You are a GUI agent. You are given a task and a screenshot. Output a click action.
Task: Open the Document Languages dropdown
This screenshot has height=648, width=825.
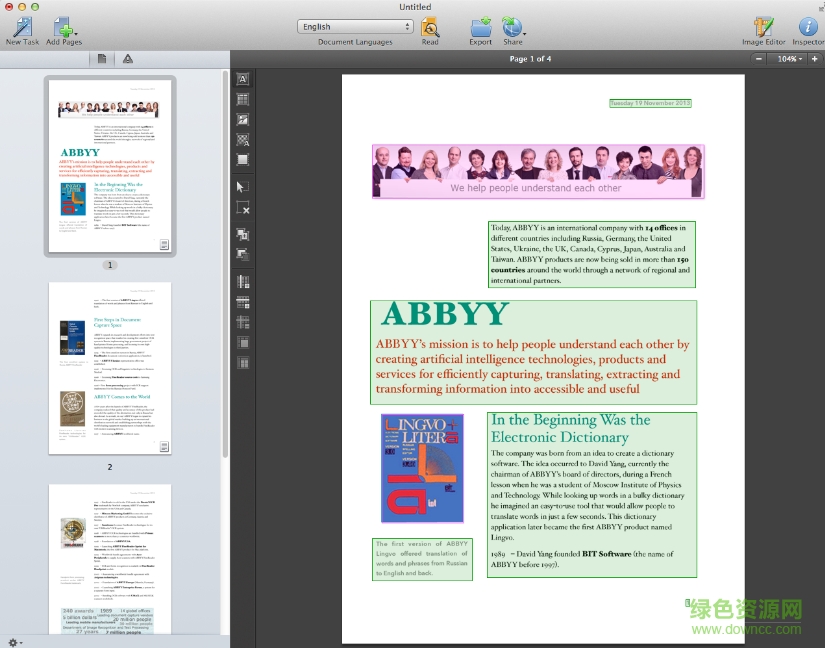(355, 26)
